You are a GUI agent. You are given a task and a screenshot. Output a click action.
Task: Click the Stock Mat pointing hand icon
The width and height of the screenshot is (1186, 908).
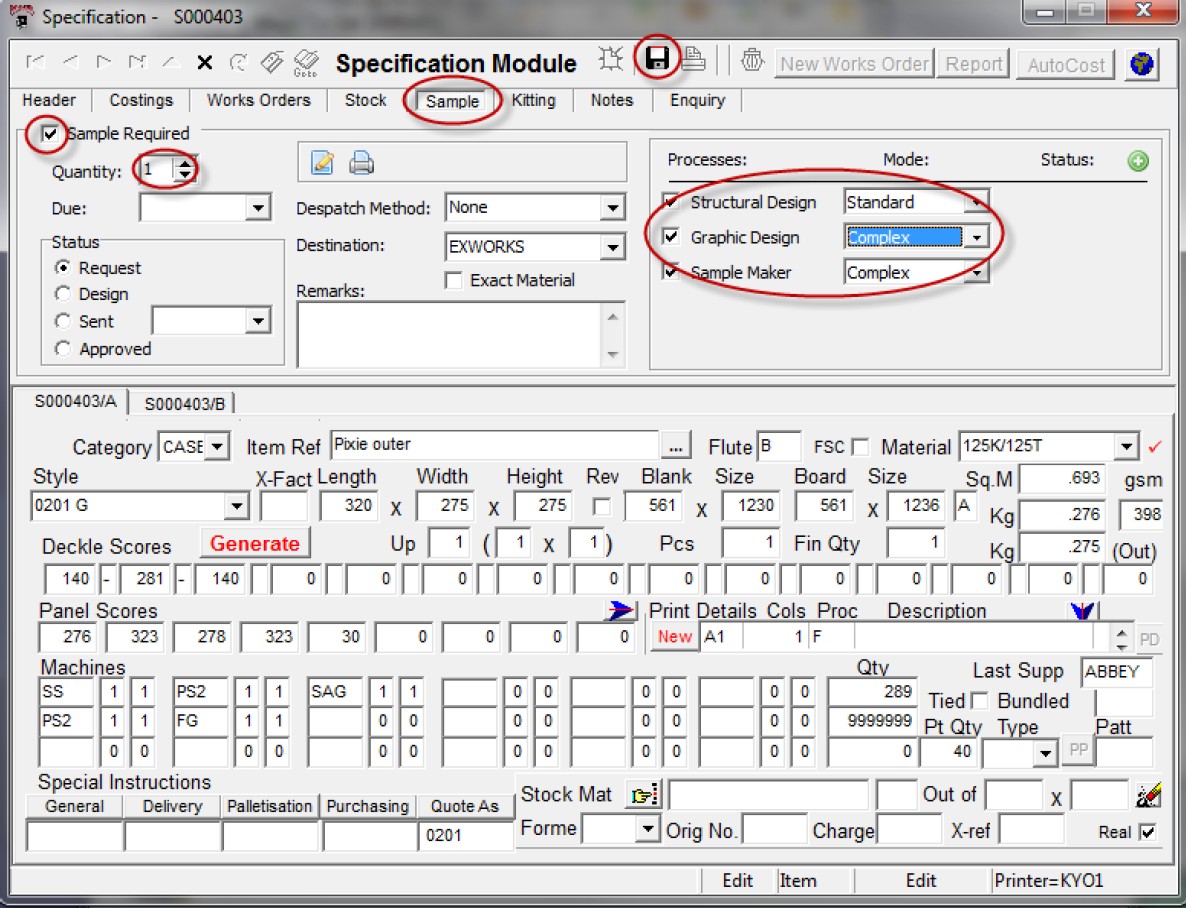pyautogui.click(x=642, y=795)
